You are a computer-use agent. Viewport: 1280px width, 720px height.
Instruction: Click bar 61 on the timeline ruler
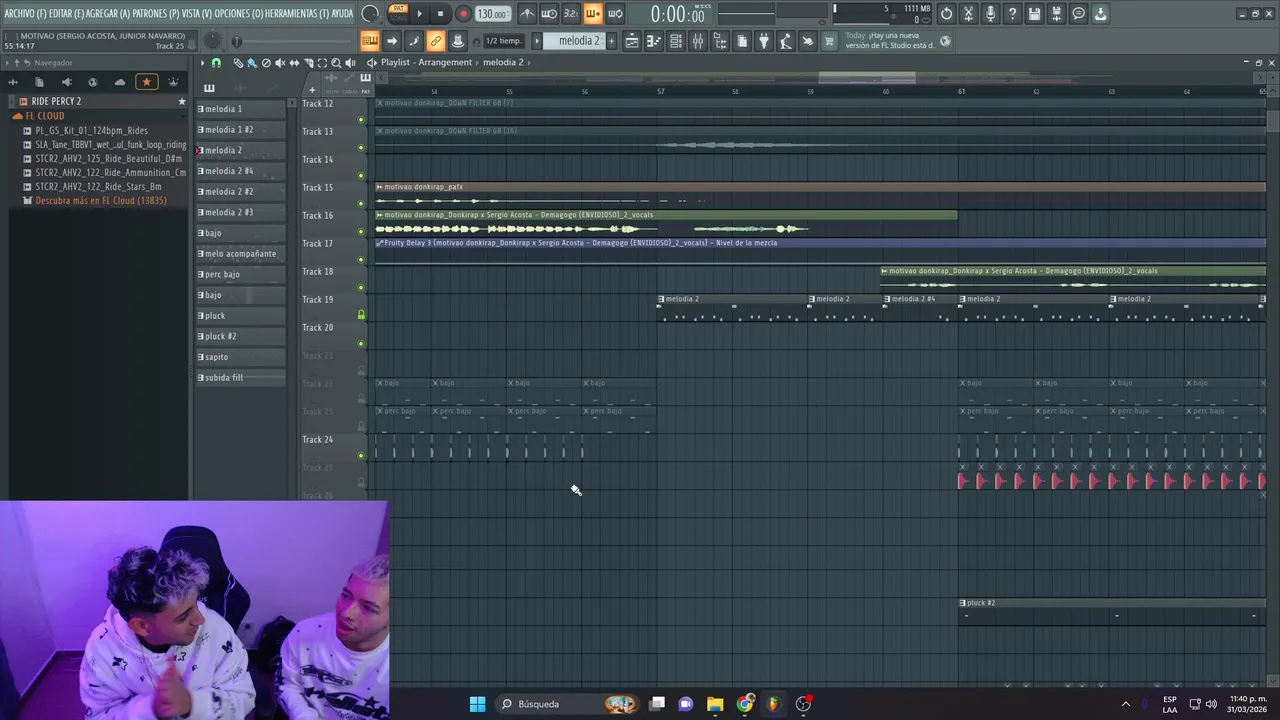coord(961,91)
